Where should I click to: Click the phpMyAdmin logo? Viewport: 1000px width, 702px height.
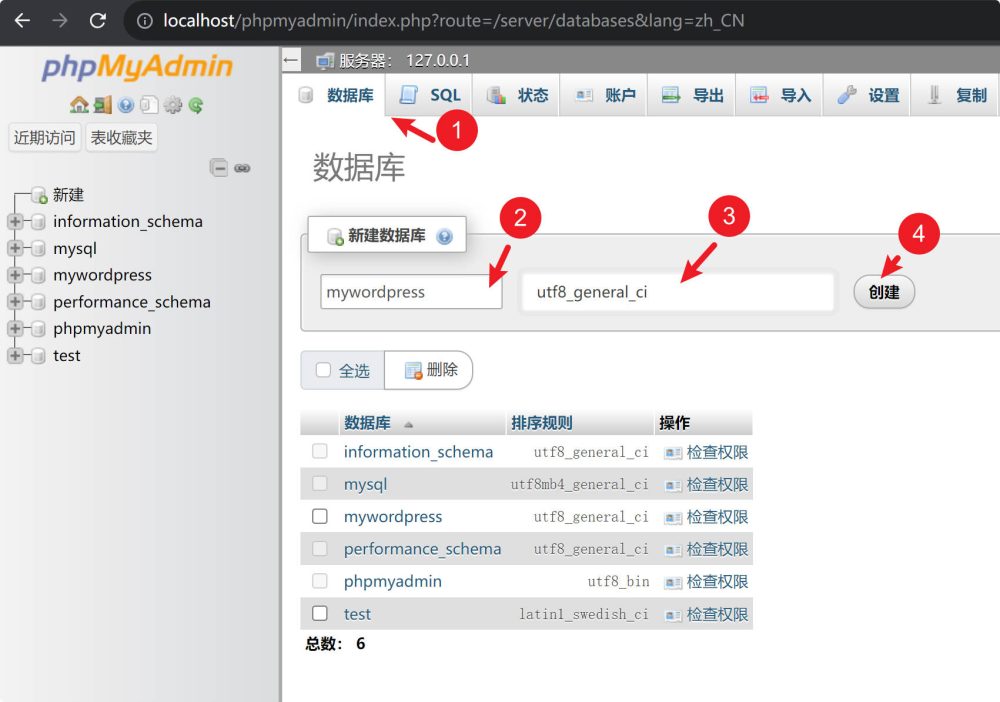click(x=137, y=67)
